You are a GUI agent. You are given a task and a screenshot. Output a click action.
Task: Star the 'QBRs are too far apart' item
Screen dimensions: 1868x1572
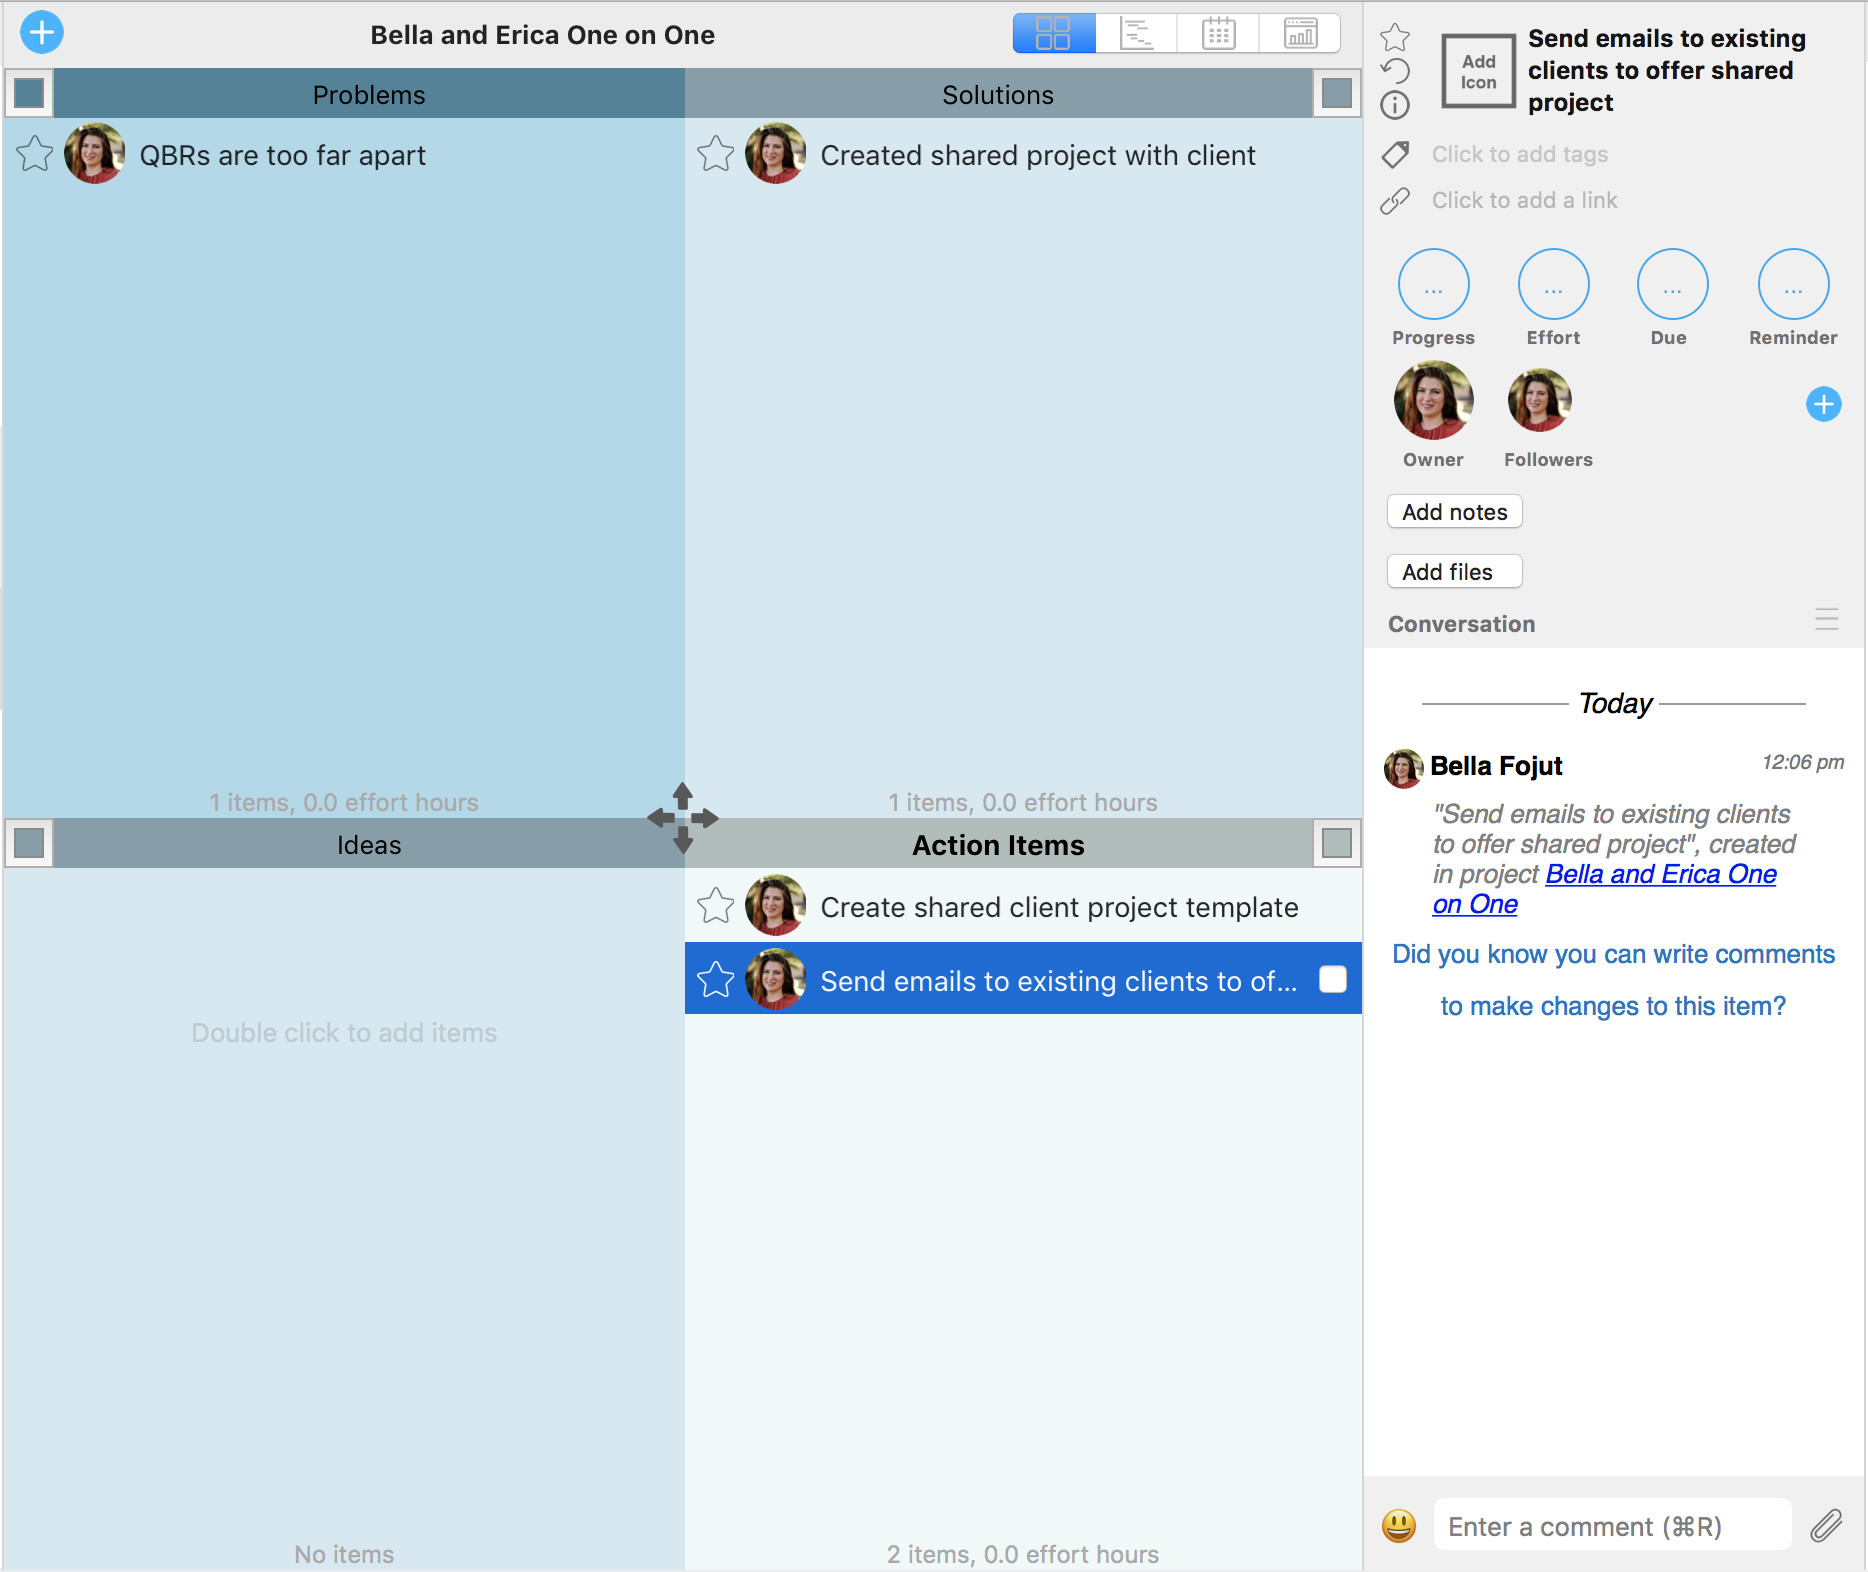[35, 154]
